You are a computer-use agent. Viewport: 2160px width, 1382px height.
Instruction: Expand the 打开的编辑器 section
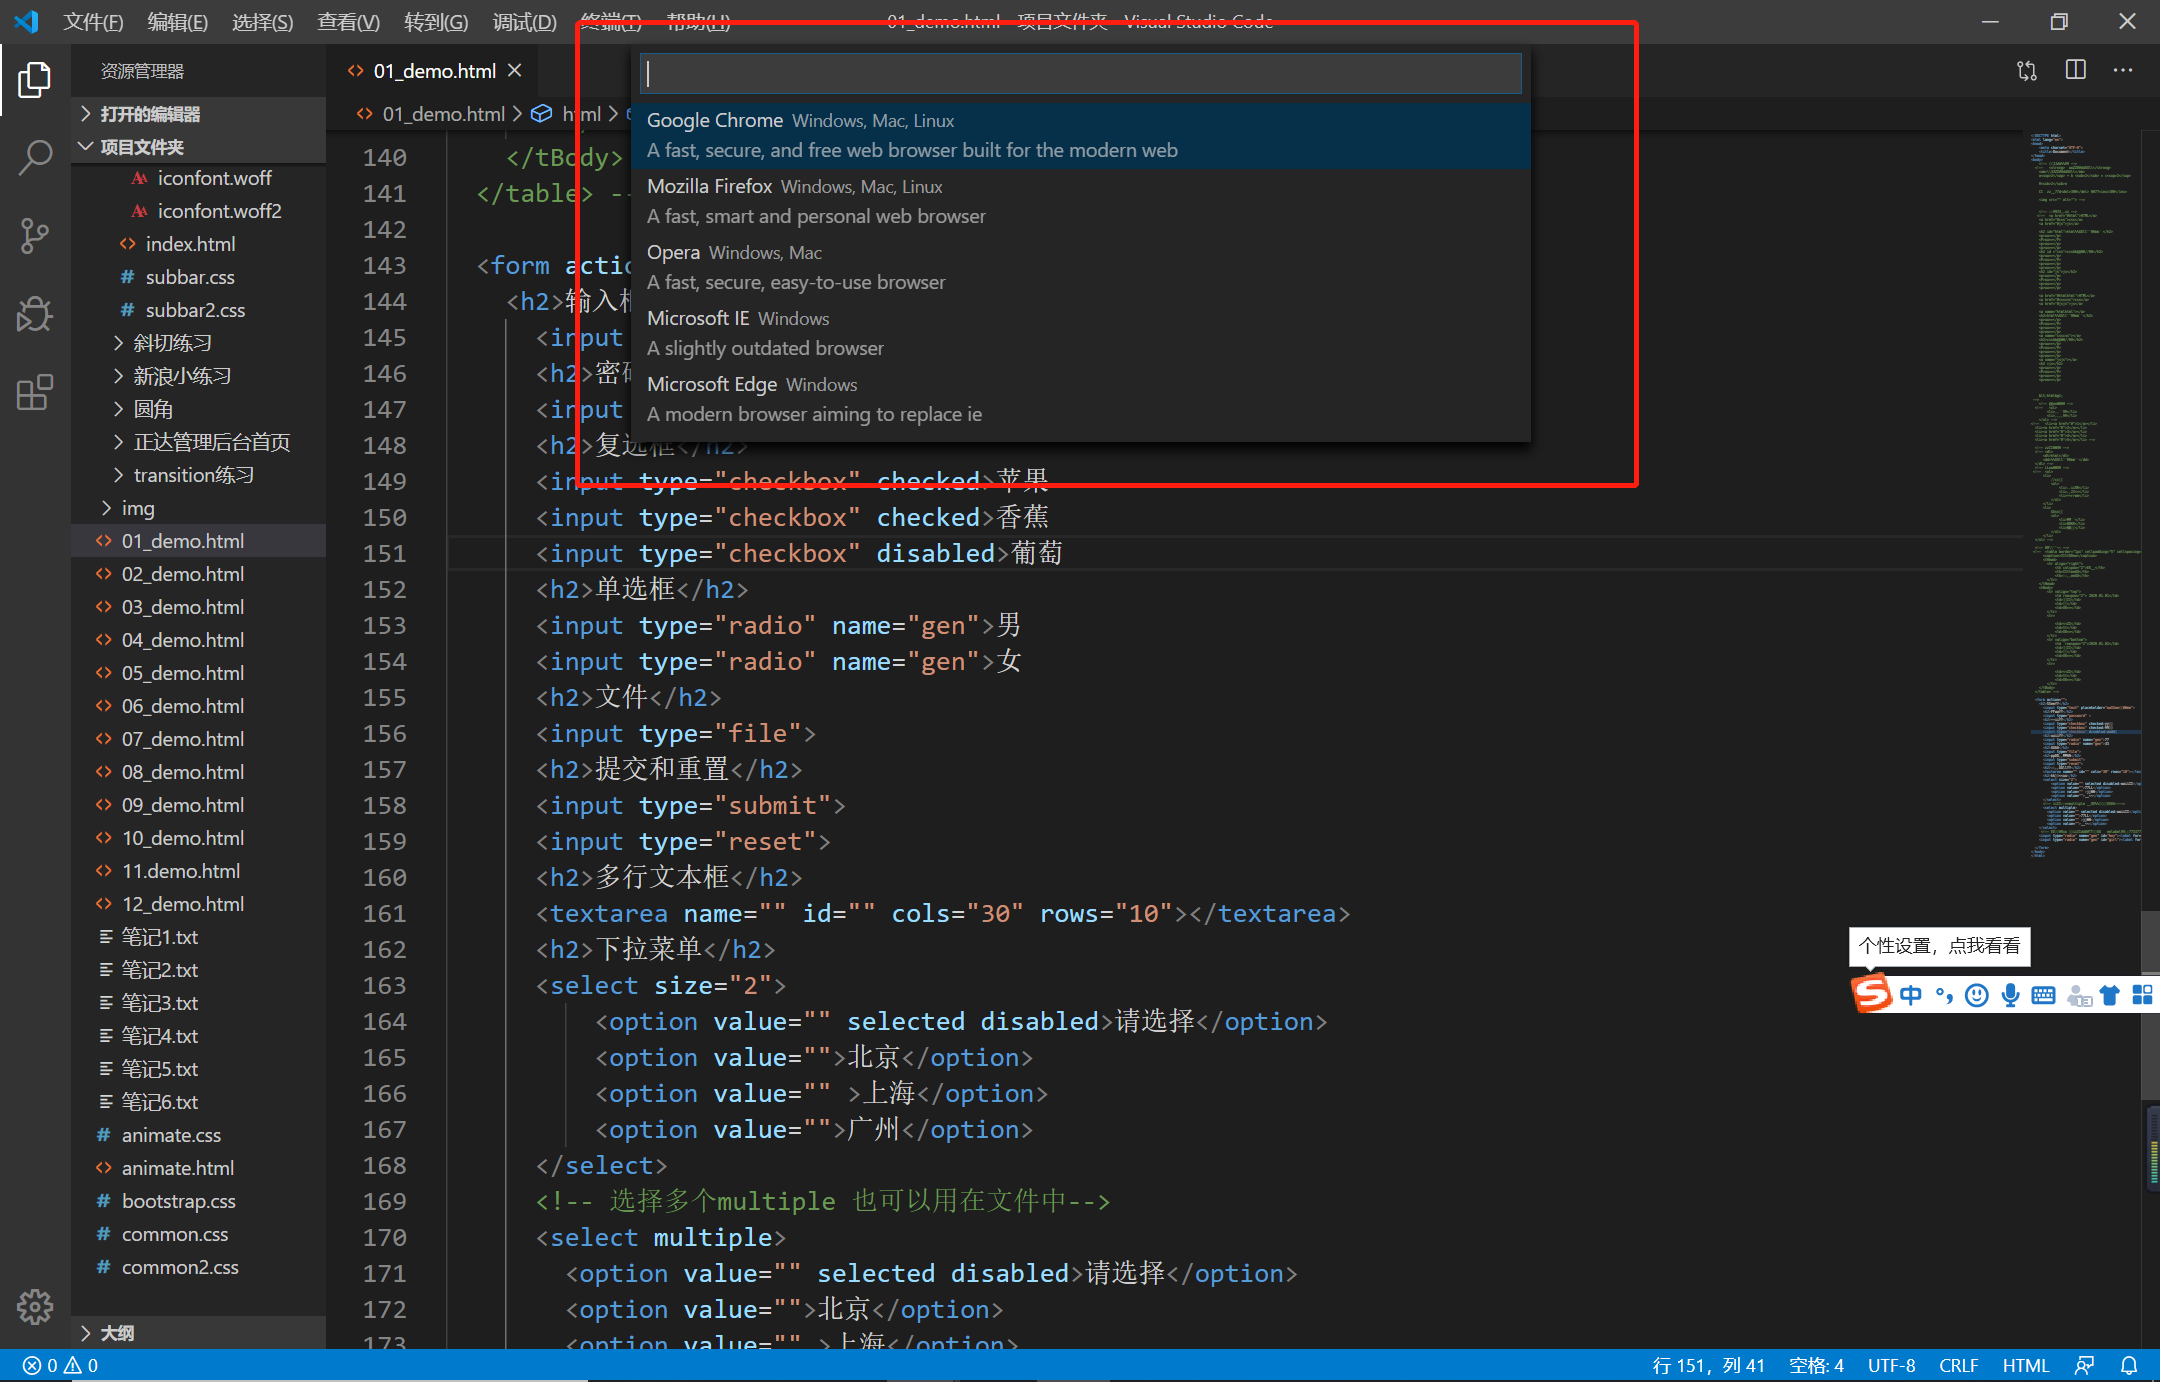coord(150,114)
